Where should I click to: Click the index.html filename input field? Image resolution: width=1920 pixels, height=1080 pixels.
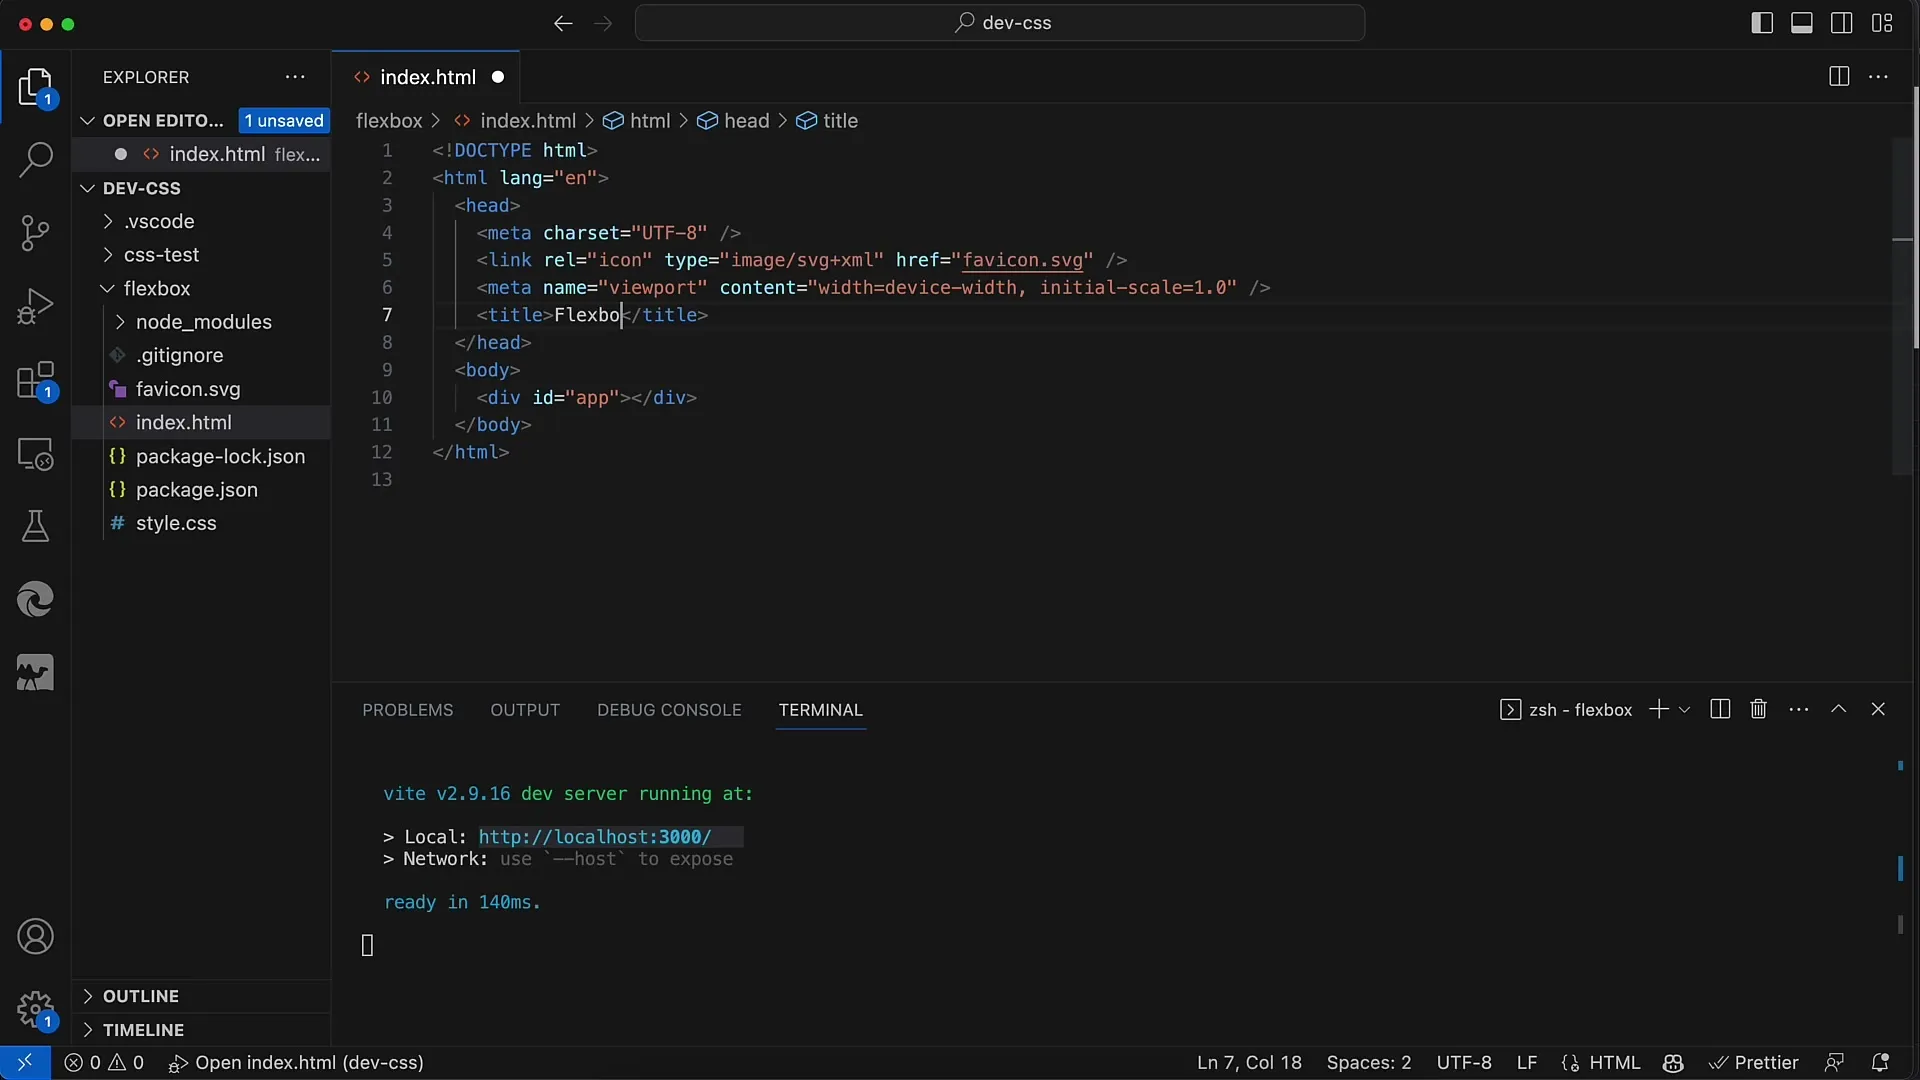[185, 422]
